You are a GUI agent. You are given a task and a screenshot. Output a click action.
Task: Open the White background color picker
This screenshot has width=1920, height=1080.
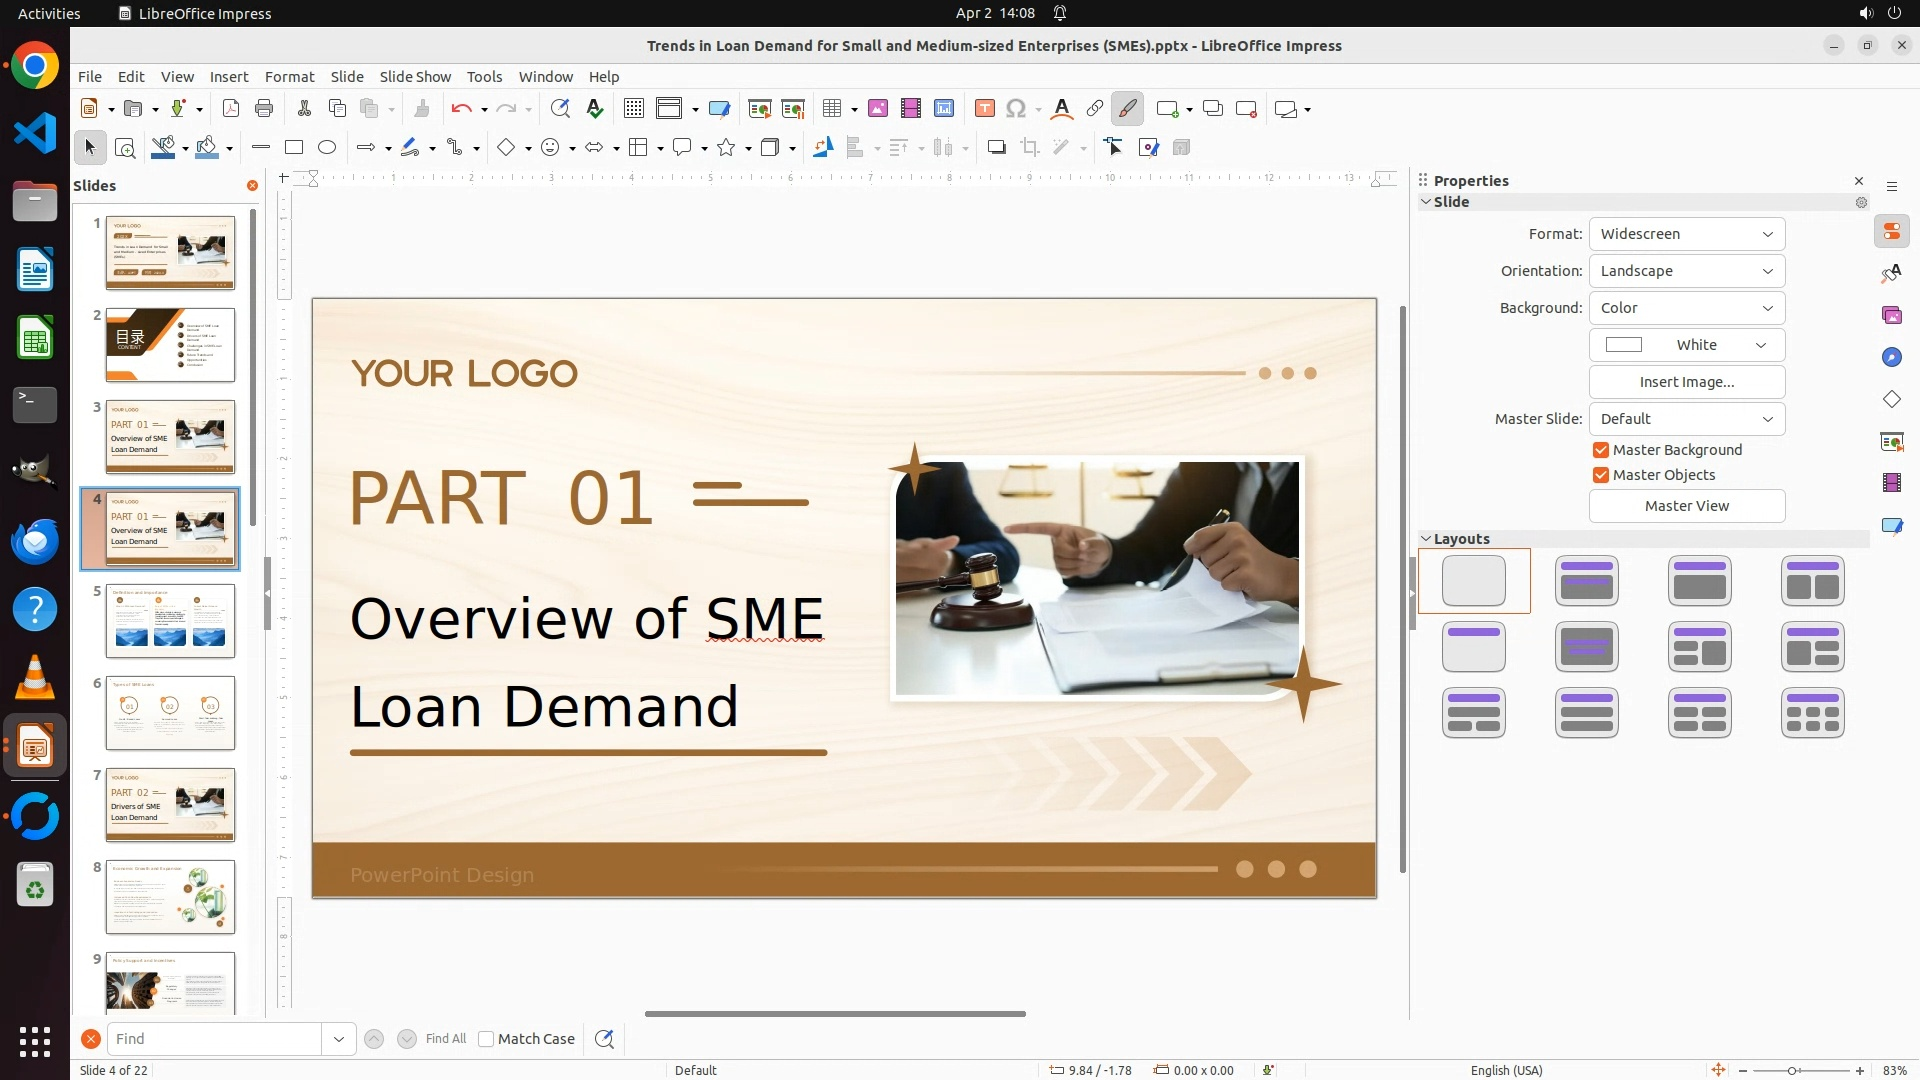[x=1686, y=345]
